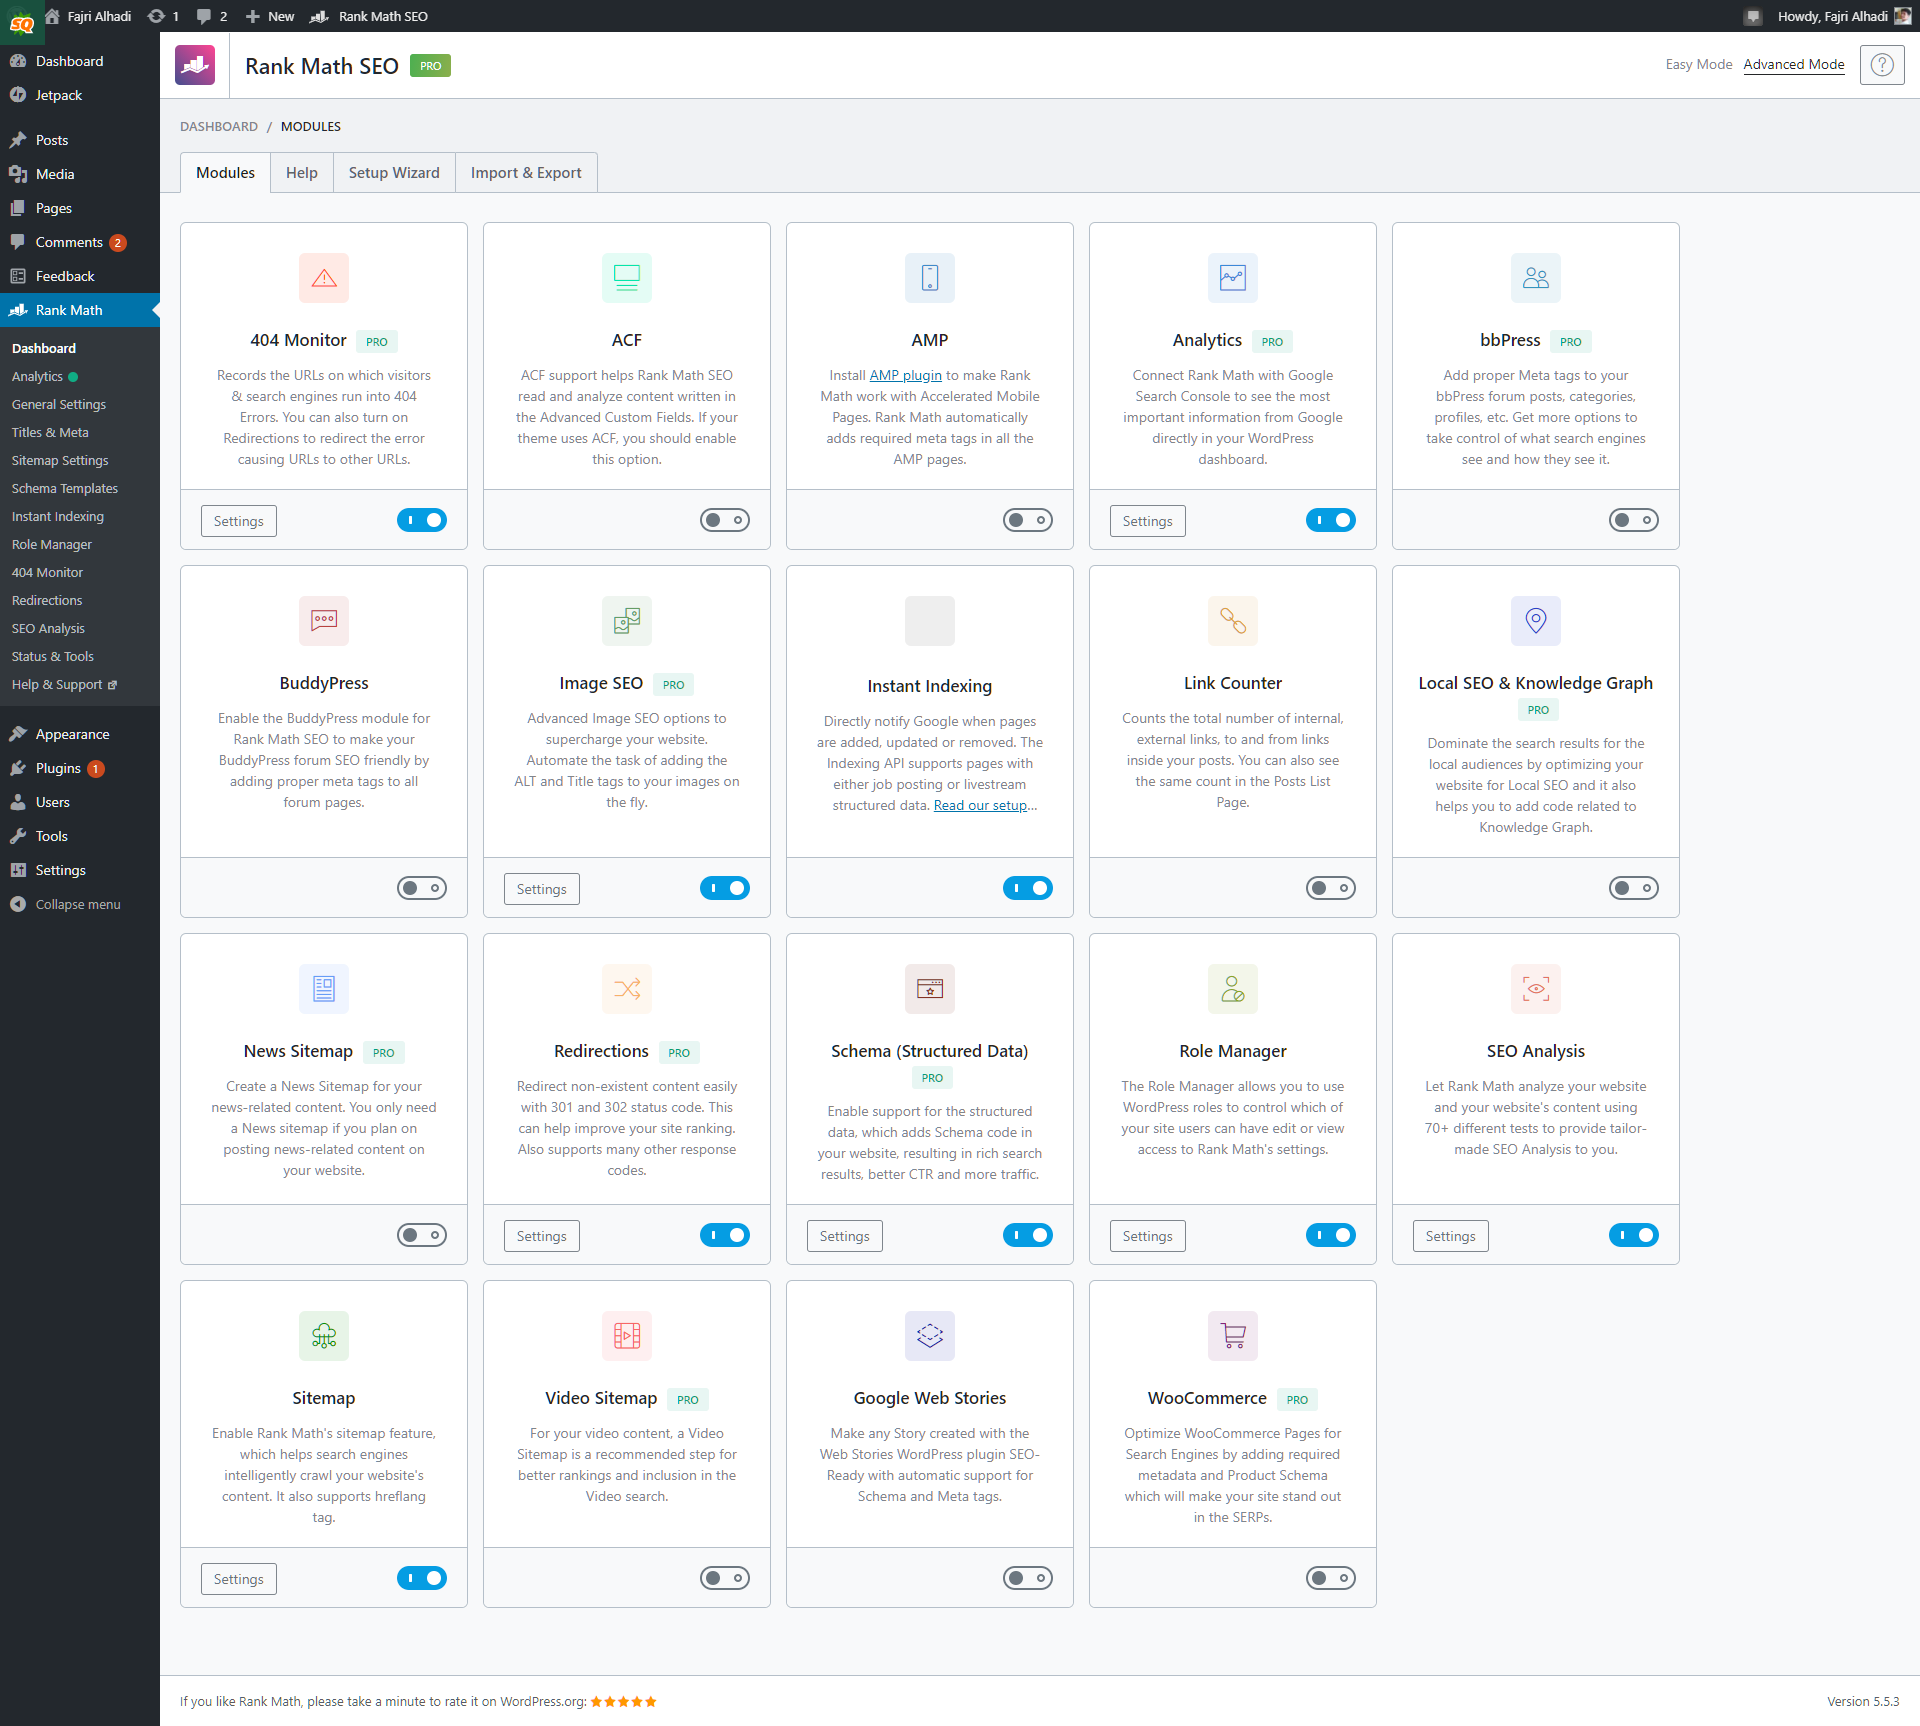Turn on Local SEO & Knowledge Graph toggle
The width and height of the screenshot is (1920, 1726).
click(1634, 888)
